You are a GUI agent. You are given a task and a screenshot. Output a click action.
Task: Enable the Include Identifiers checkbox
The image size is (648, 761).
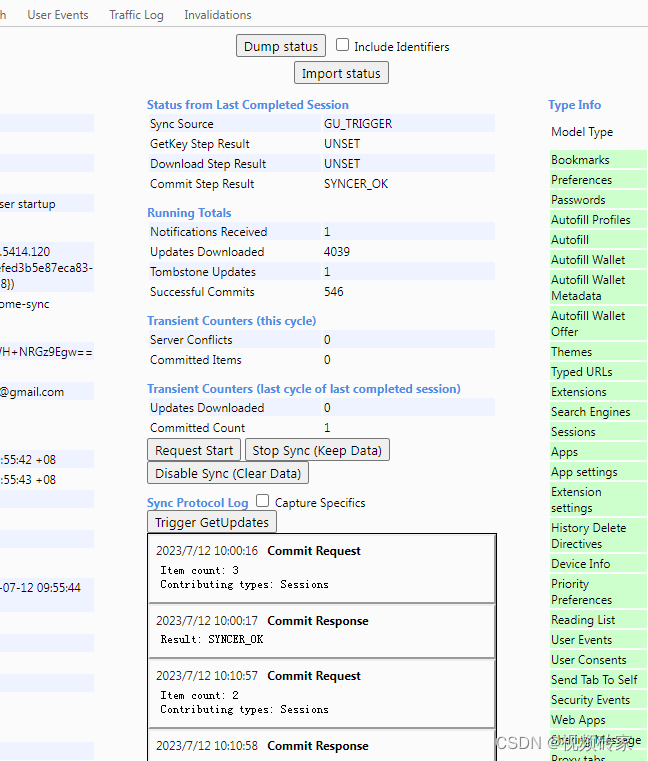pos(342,45)
